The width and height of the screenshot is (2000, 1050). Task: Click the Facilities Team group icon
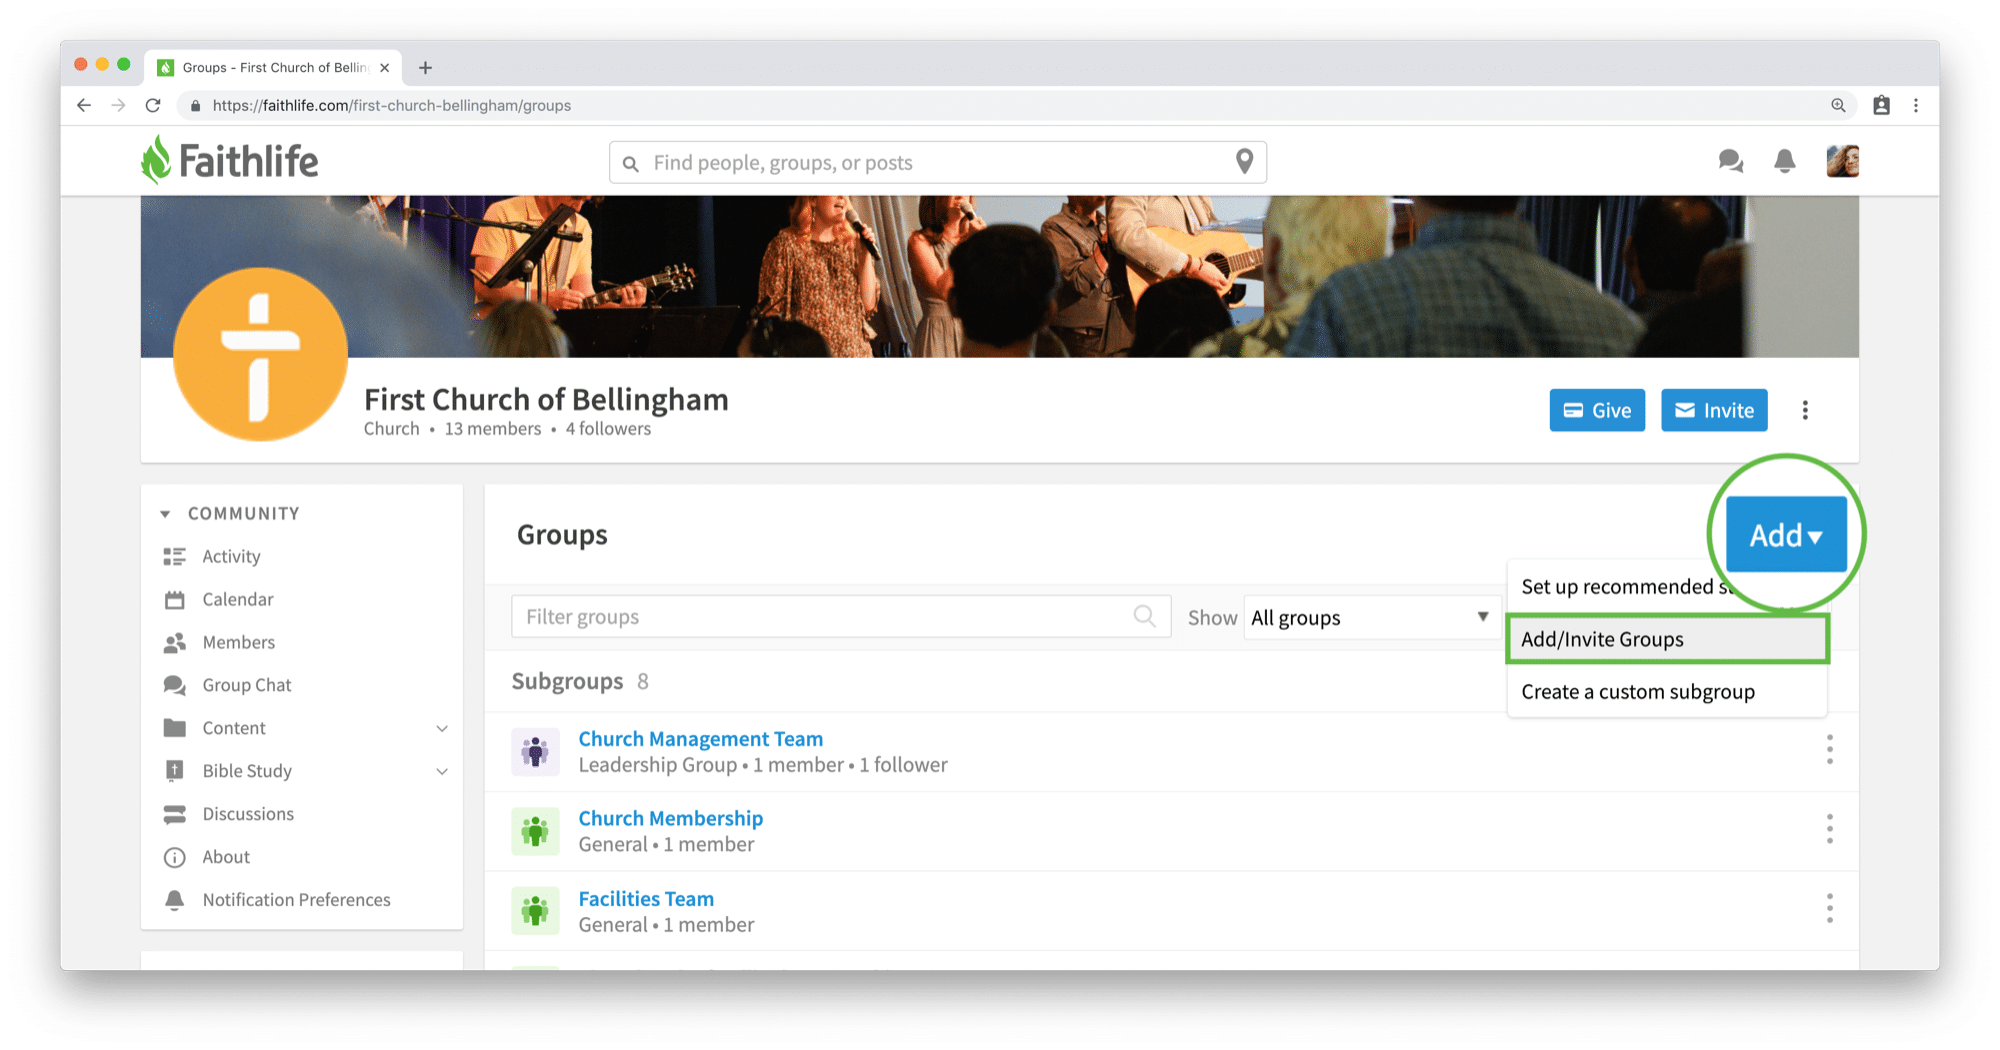pyautogui.click(x=535, y=911)
